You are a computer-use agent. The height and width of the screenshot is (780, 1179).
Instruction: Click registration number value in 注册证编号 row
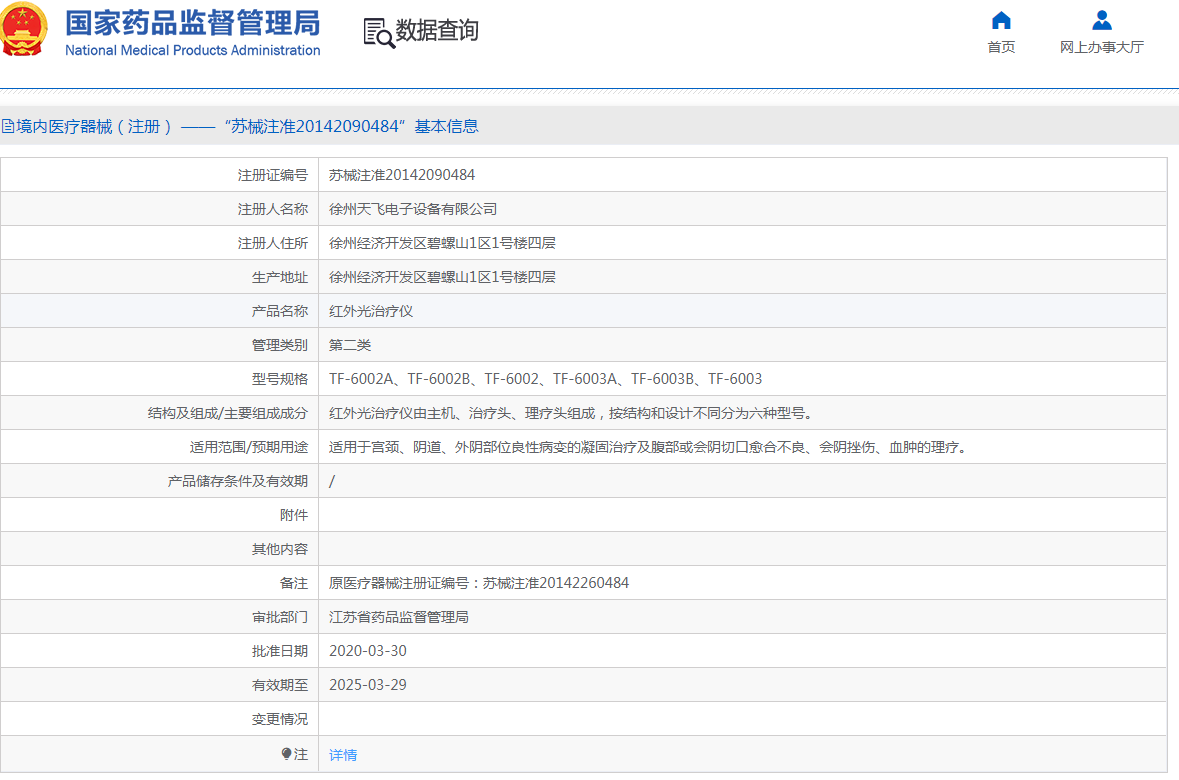tap(402, 175)
